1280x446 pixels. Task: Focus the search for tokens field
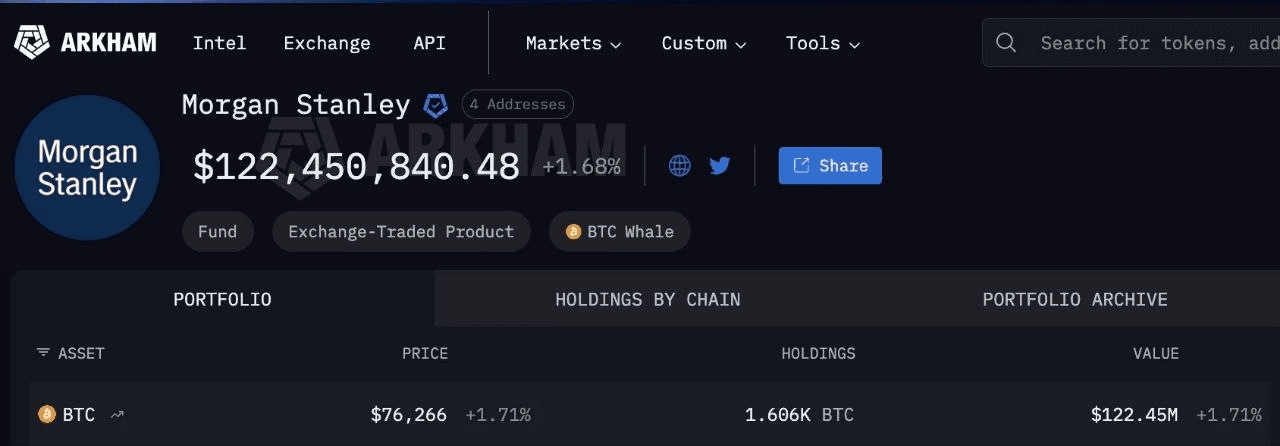(x=1150, y=43)
